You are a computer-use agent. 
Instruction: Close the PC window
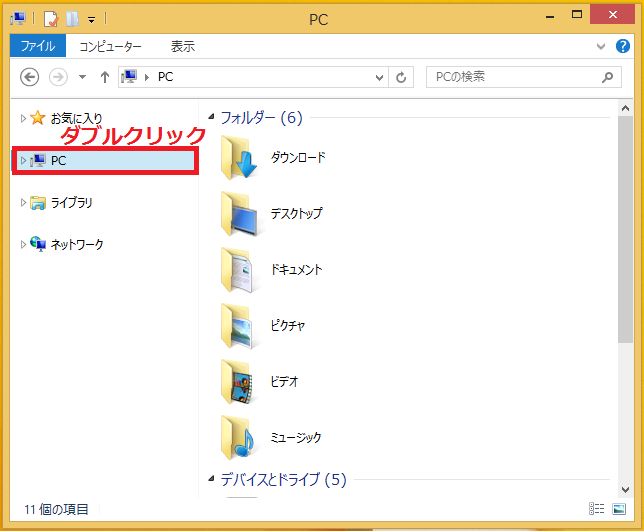pyautogui.click(x=612, y=15)
